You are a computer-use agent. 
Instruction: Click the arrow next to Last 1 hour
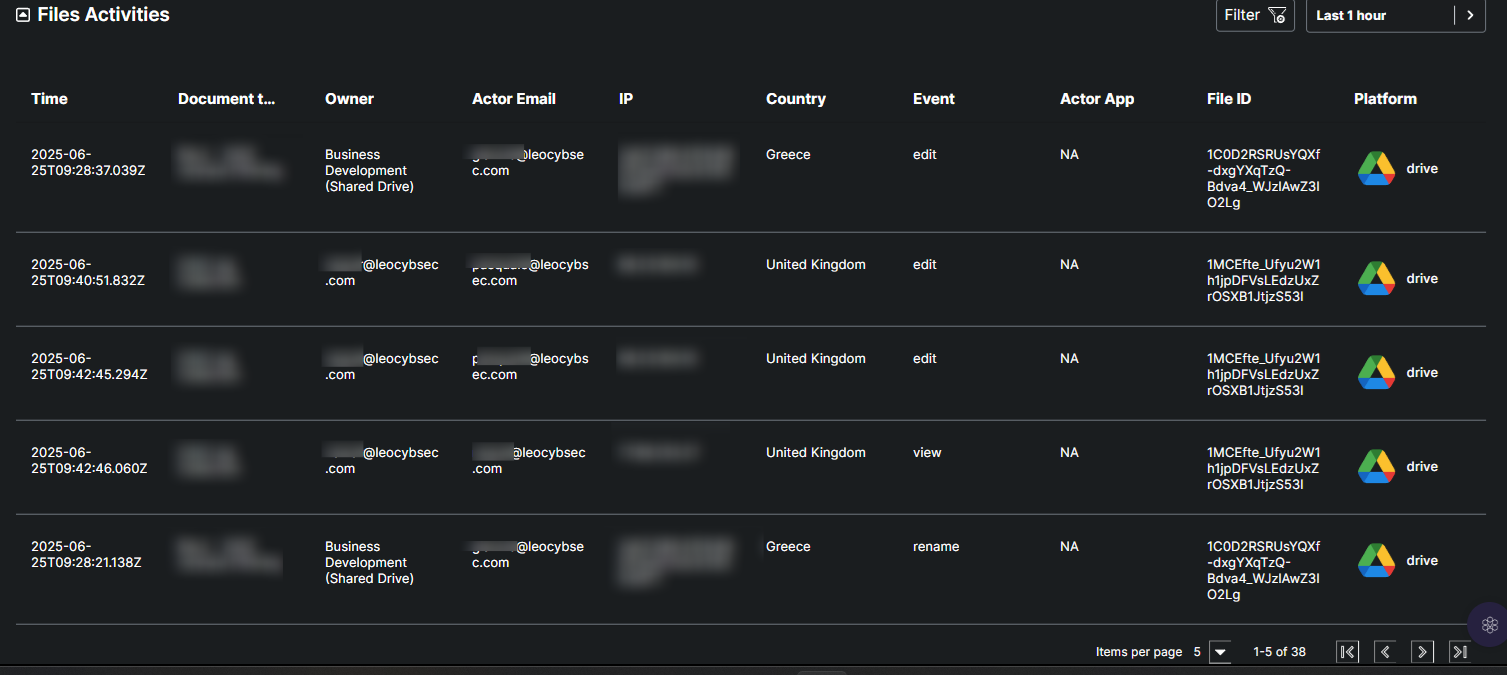click(1469, 15)
